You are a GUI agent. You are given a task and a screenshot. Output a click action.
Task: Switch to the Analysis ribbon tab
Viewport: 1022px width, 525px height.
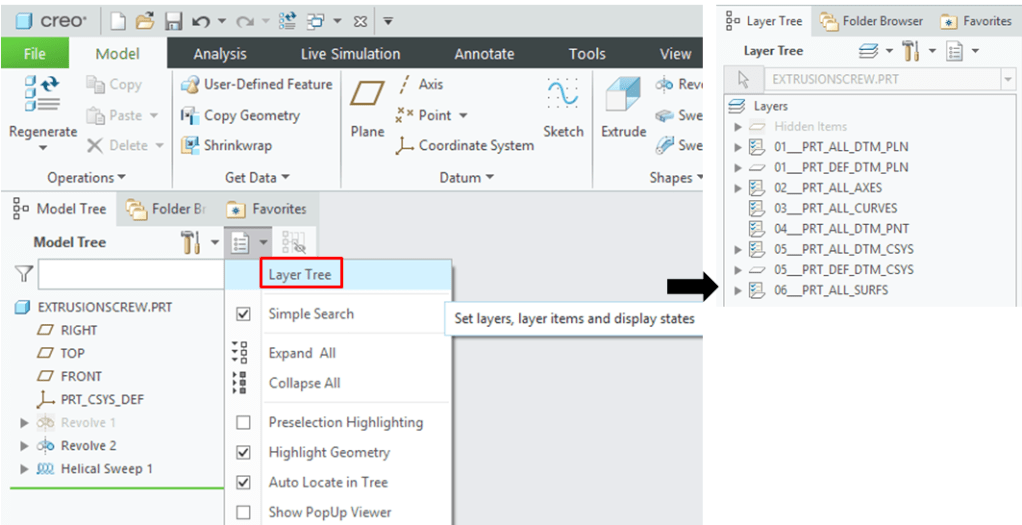[x=219, y=54]
